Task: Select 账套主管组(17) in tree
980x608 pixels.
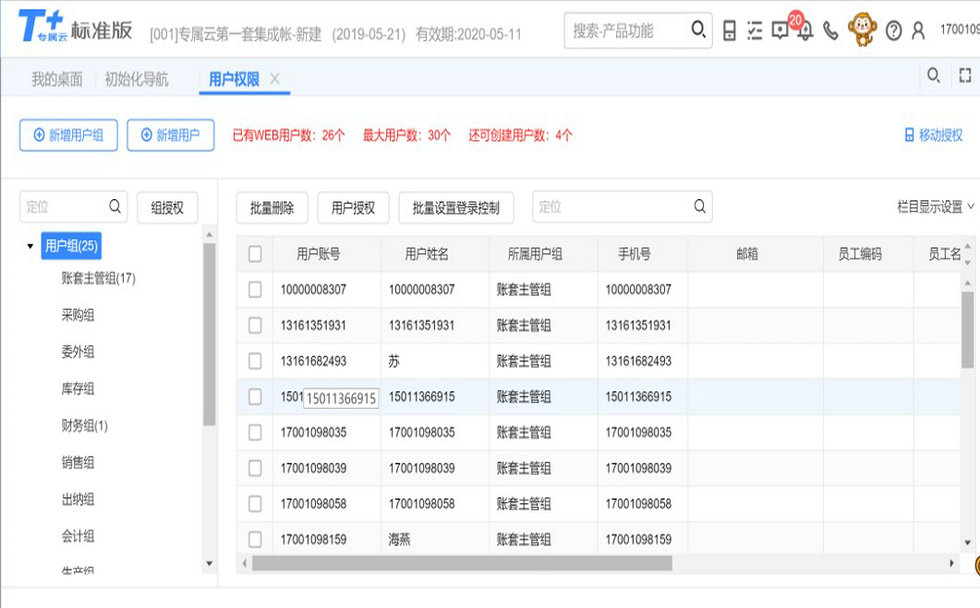Action: click(99, 278)
